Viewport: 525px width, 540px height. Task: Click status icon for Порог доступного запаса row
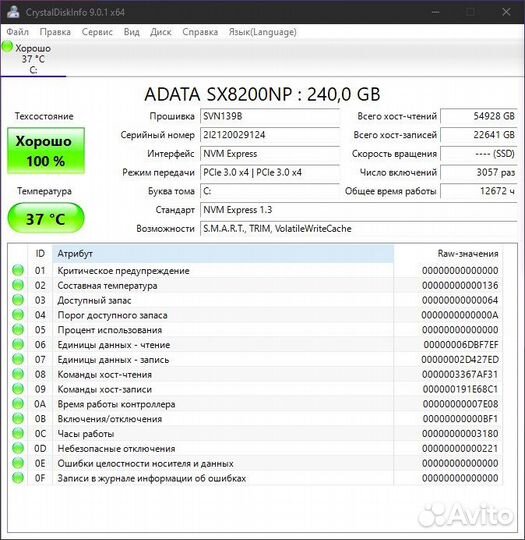(18, 315)
